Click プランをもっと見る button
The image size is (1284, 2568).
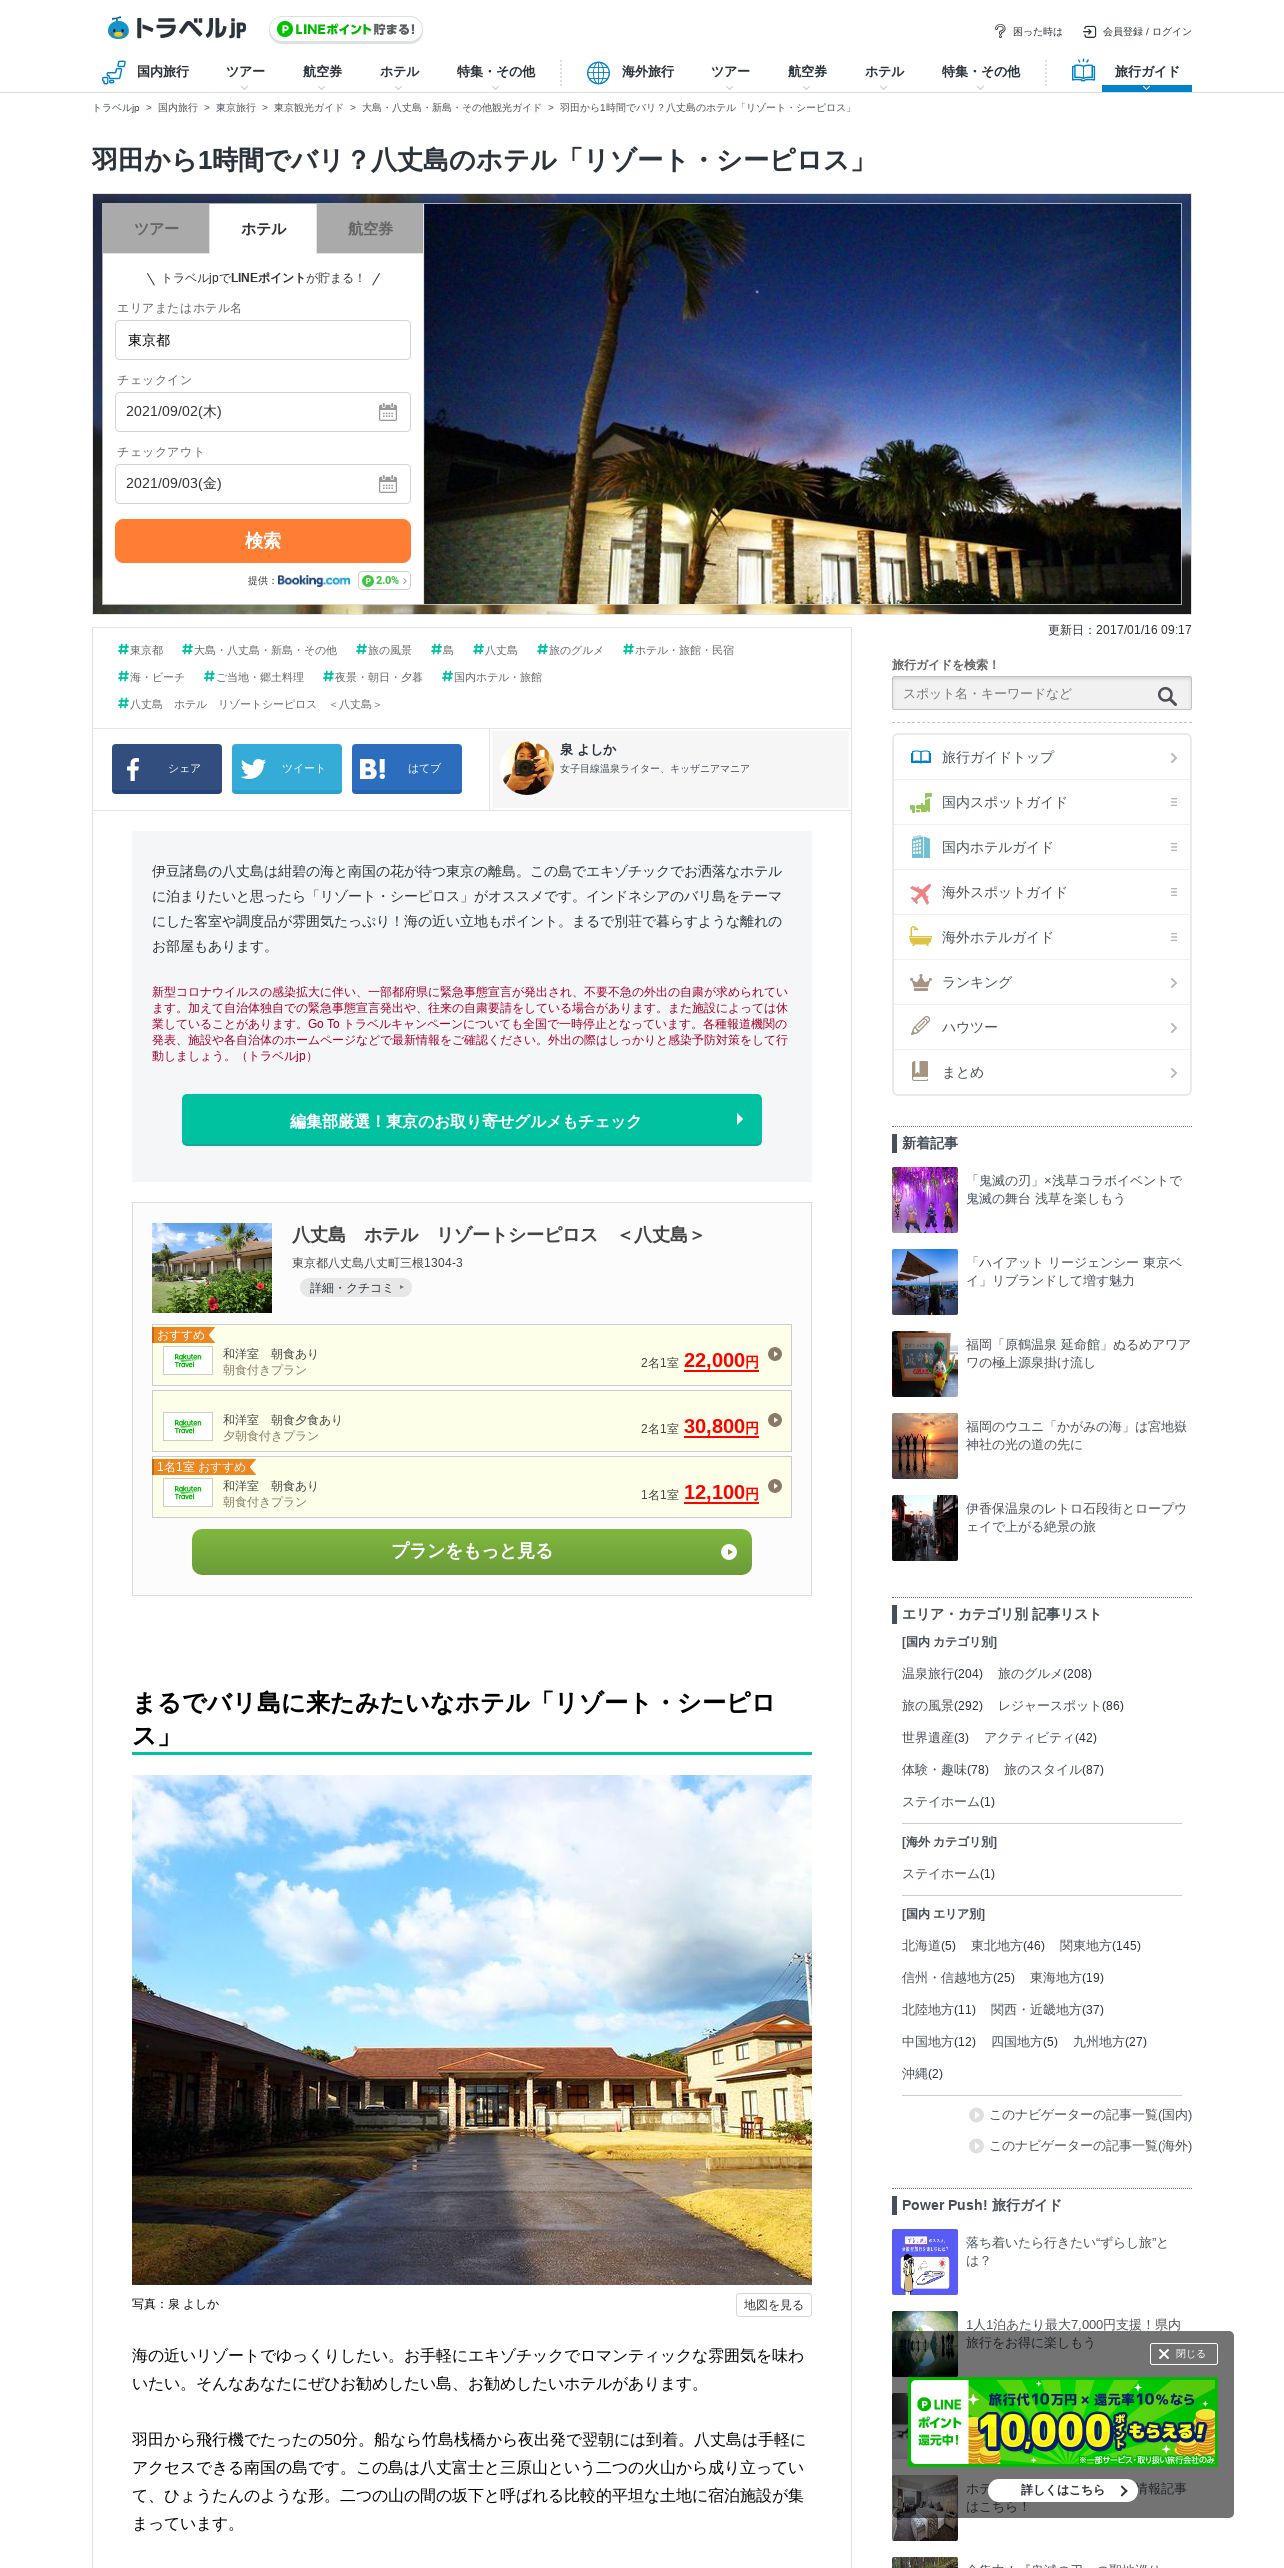472,1551
